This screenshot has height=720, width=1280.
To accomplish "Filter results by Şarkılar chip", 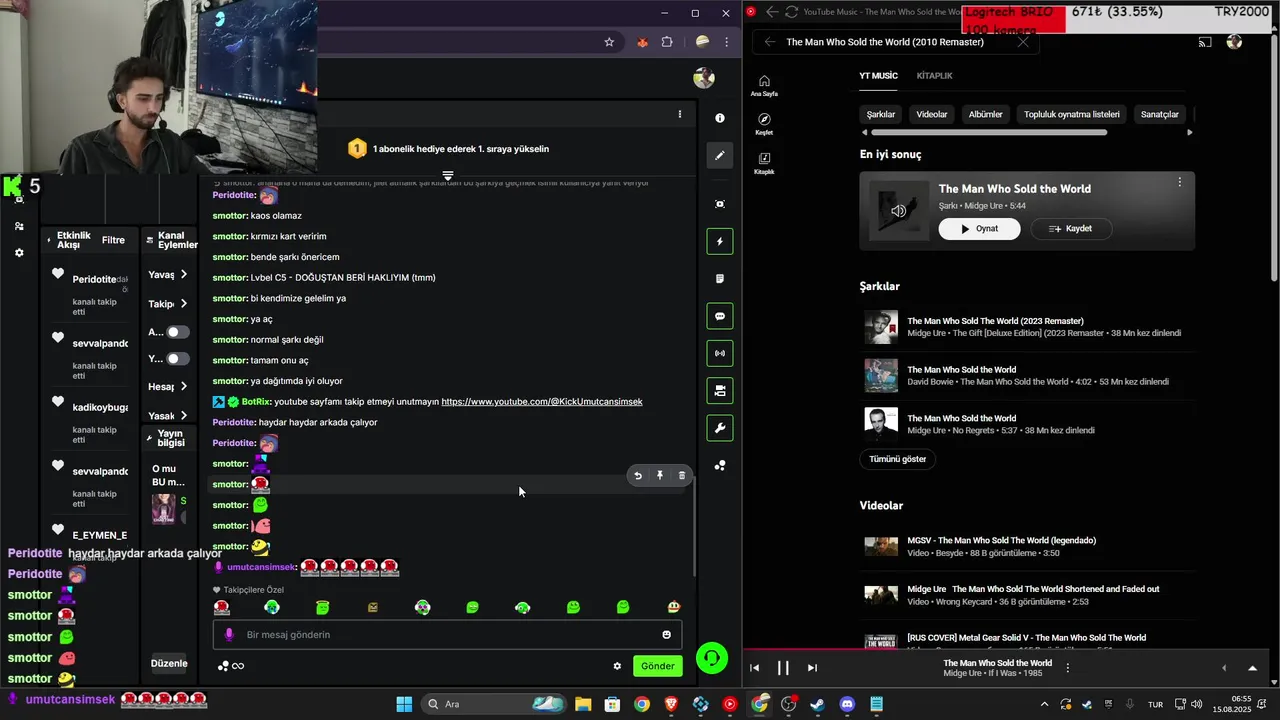I will coord(881,114).
